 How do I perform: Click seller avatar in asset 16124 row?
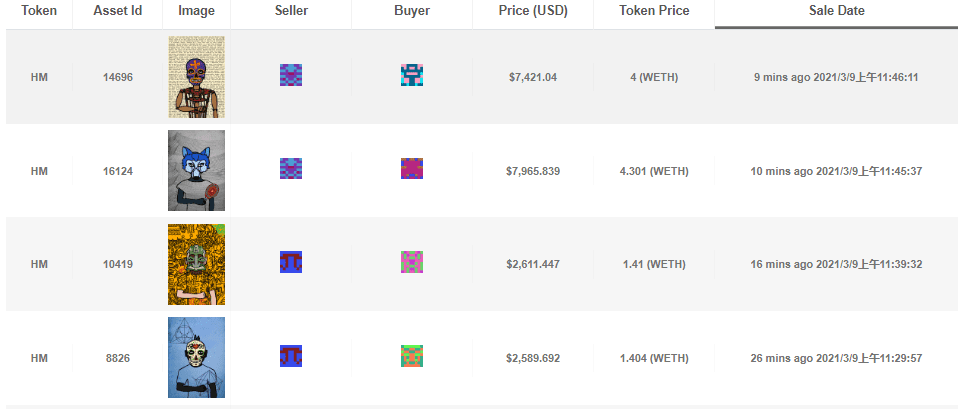click(291, 169)
